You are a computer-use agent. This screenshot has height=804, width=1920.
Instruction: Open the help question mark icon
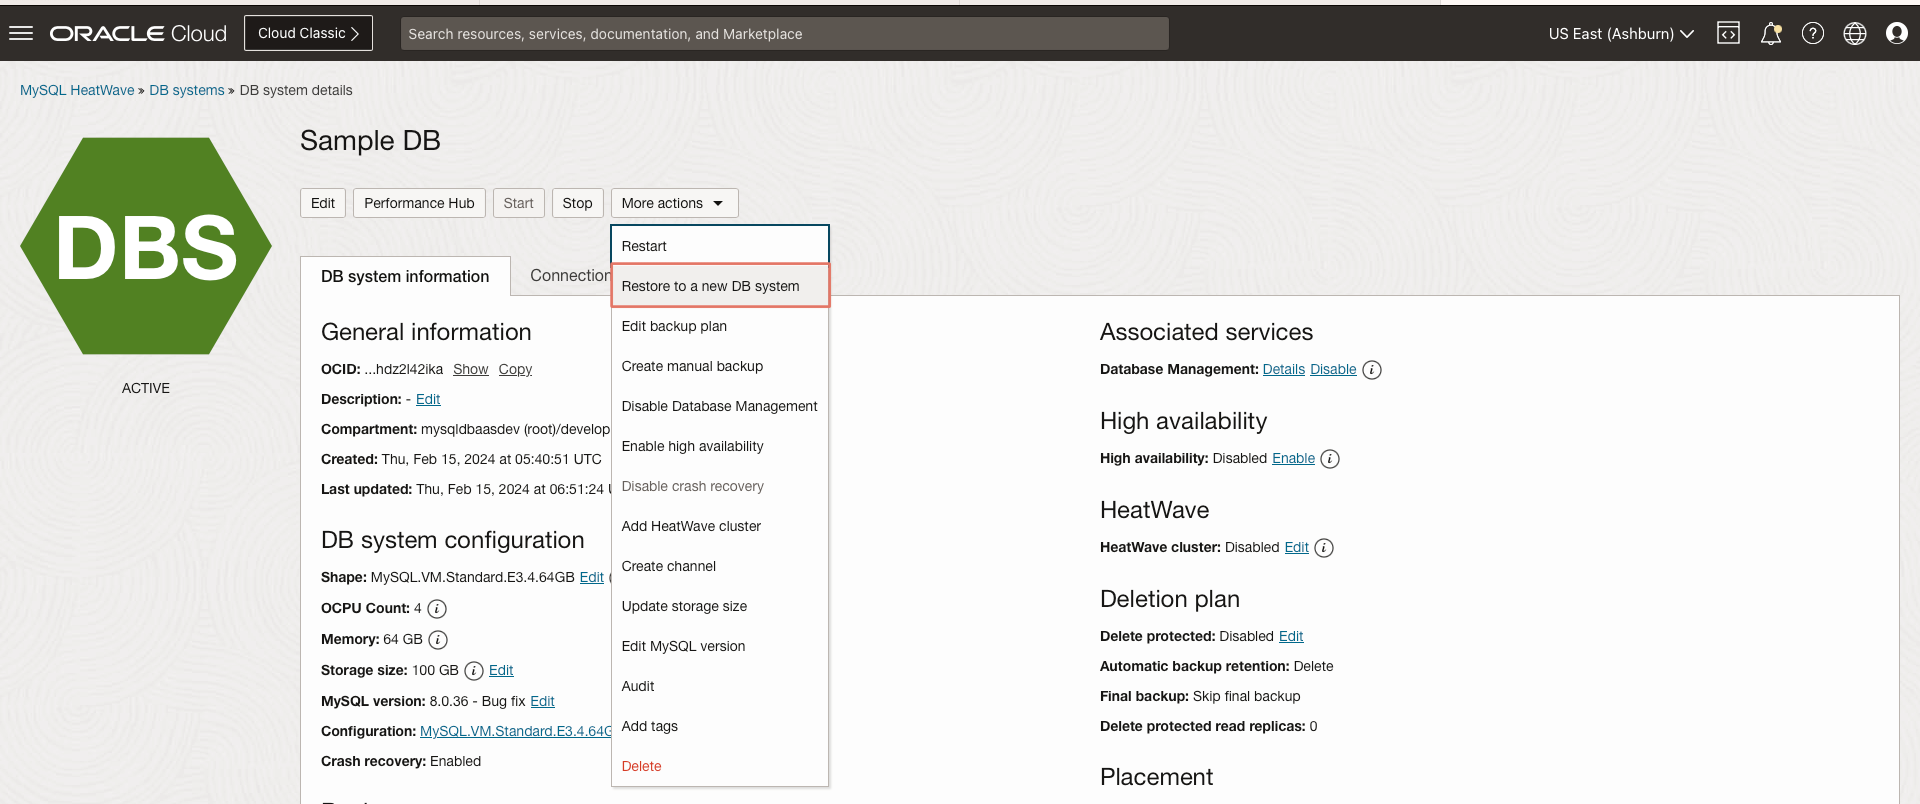pos(1813,33)
